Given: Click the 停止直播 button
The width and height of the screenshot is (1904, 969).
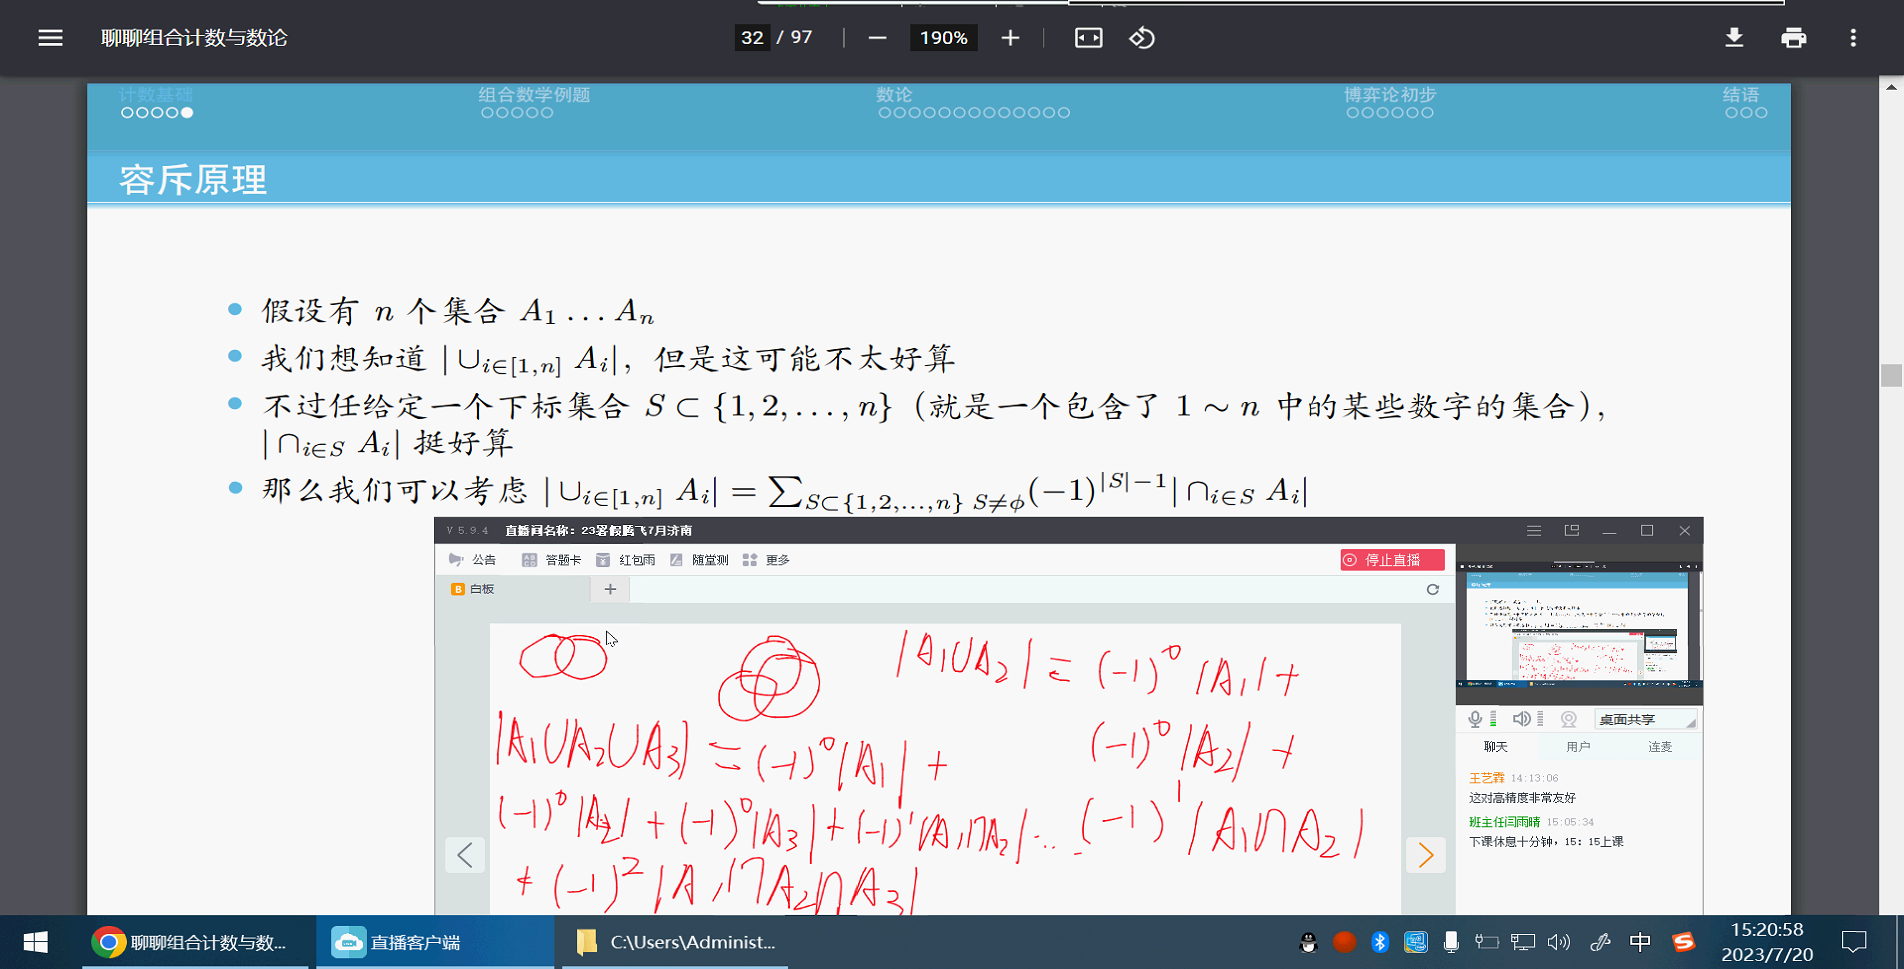Looking at the screenshot, I should (x=1392, y=560).
